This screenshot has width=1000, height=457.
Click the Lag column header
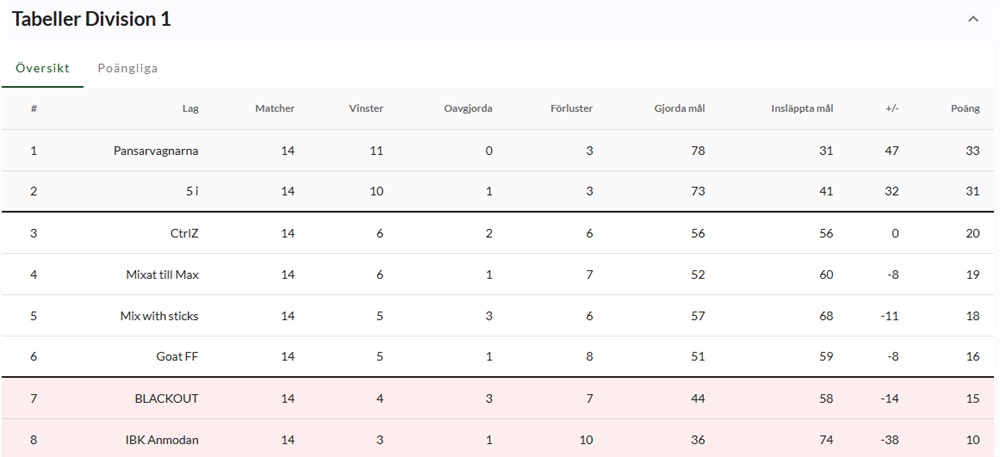(190, 109)
